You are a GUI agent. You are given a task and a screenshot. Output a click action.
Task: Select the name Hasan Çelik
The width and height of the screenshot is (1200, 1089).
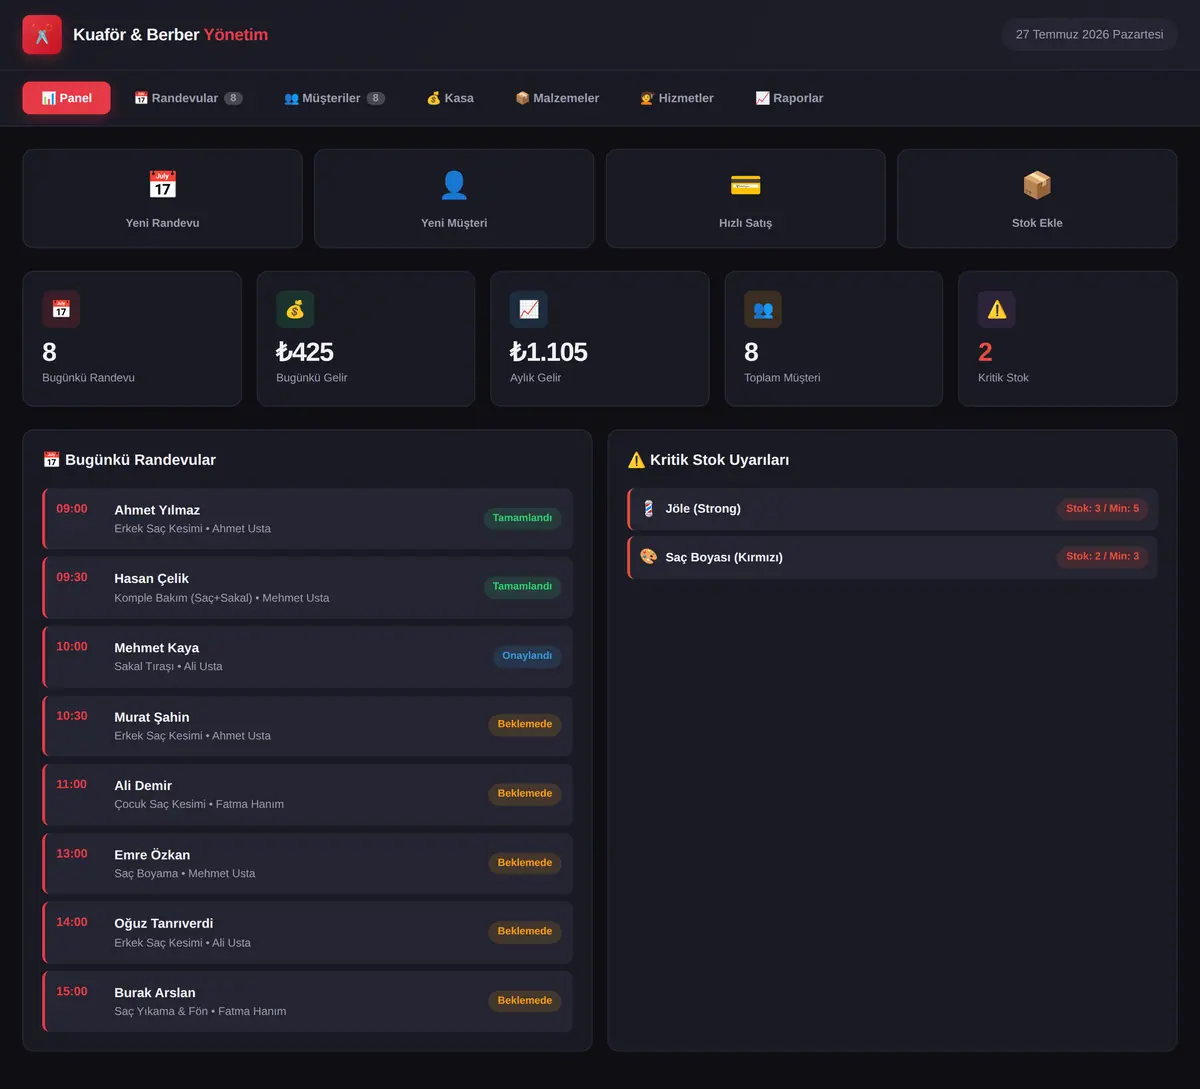pyautogui.click(x=151, y=578)
